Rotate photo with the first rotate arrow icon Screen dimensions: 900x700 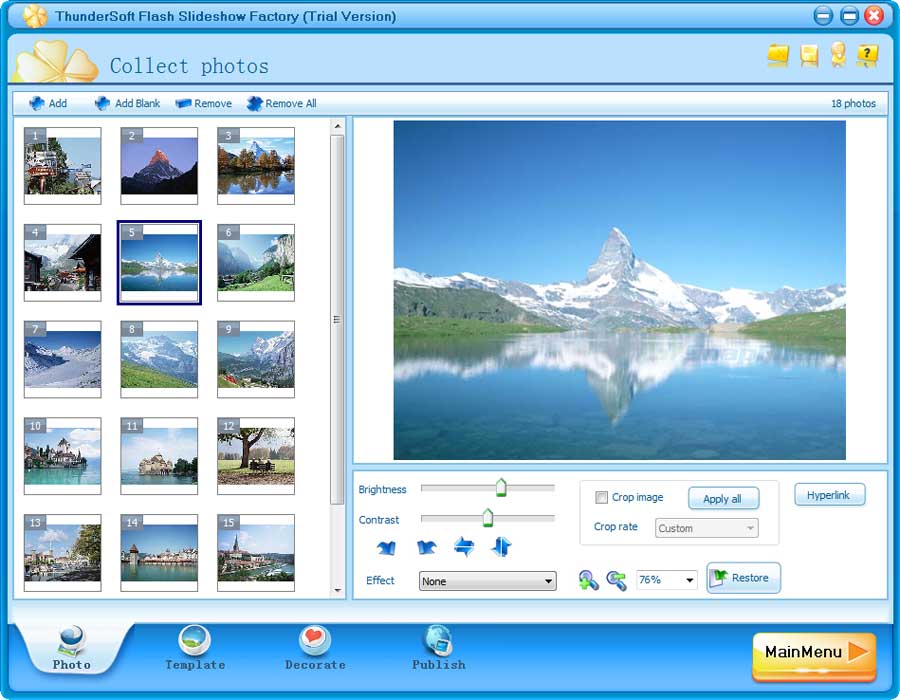tap(386, 547)
